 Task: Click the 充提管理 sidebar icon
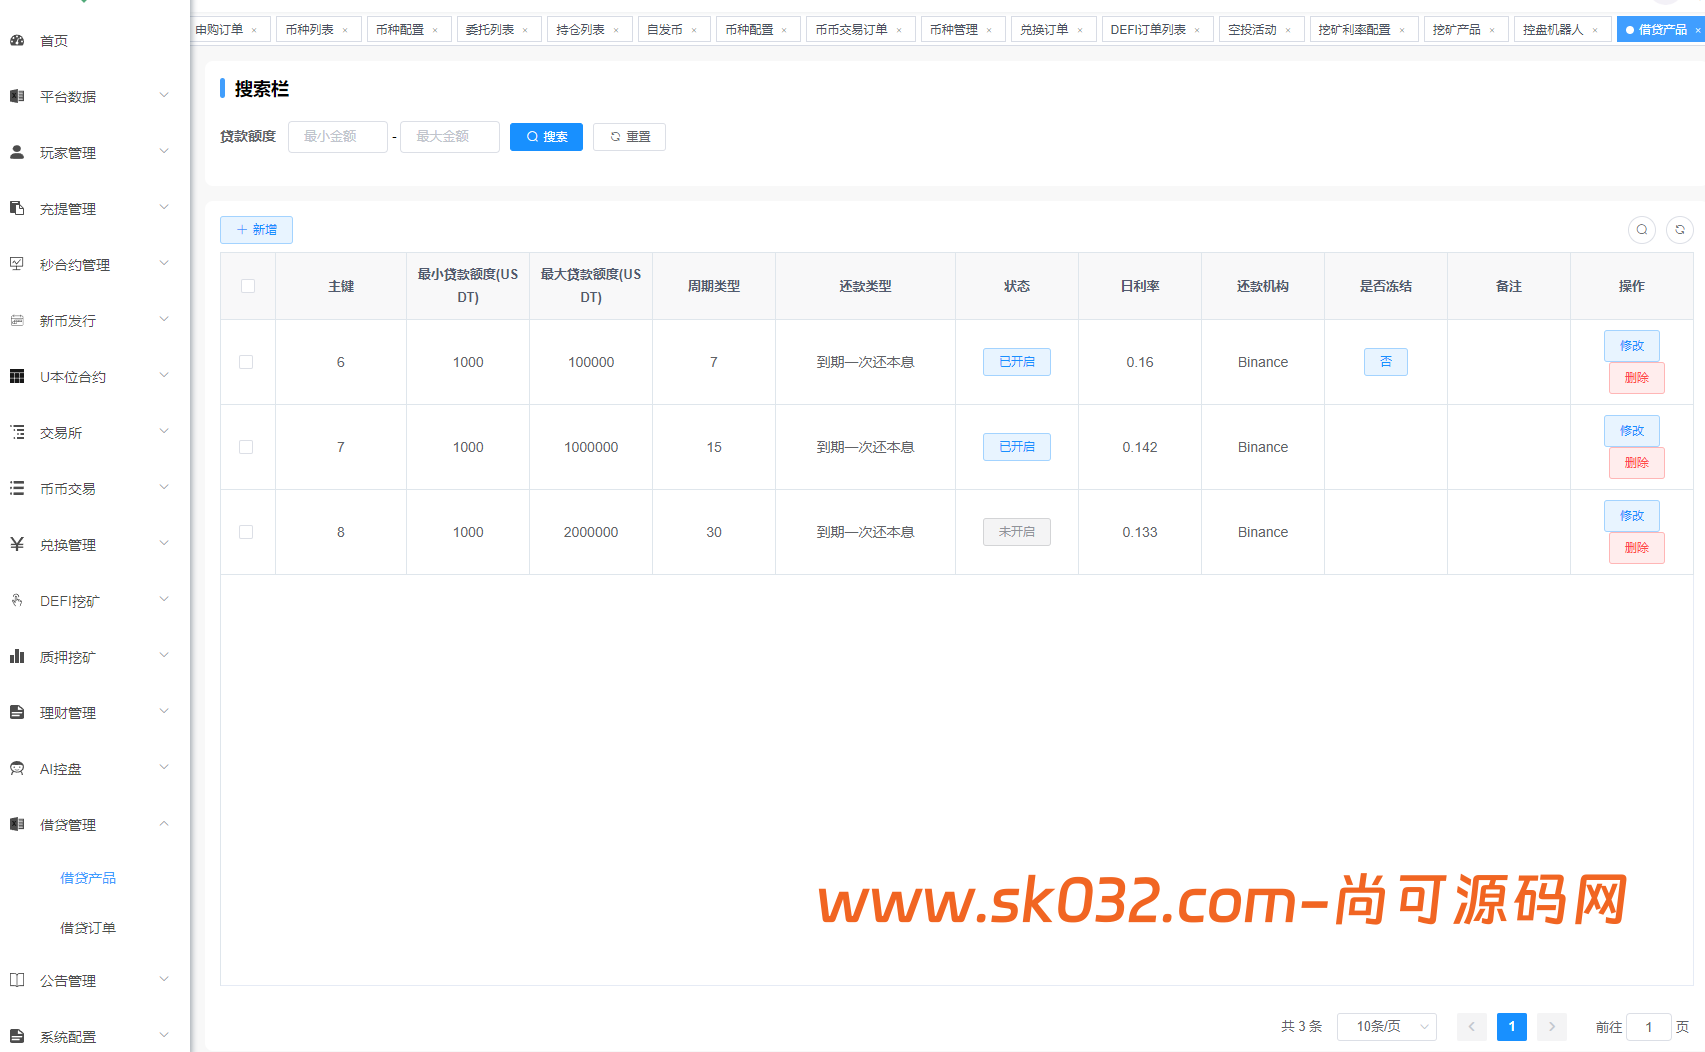17,209
